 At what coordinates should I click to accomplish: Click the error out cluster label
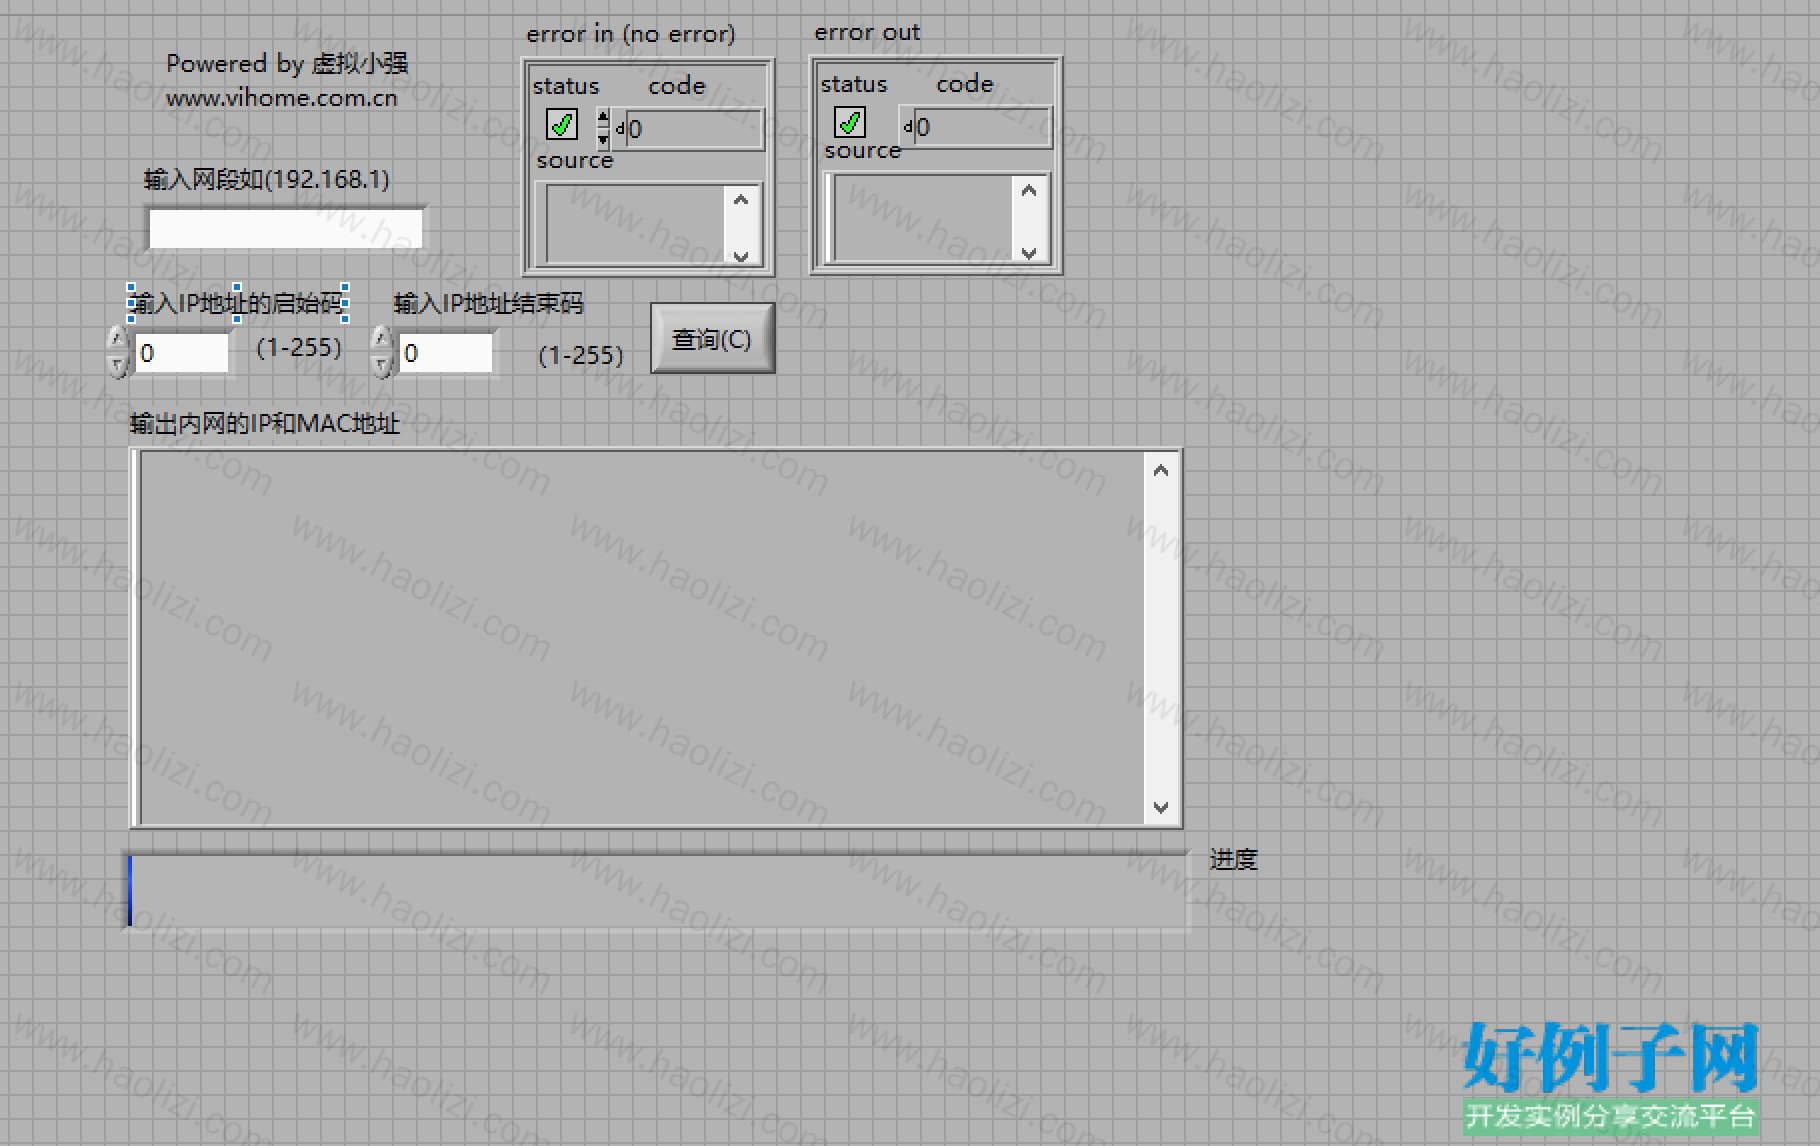pyautogui.click(x=867, y=32)
